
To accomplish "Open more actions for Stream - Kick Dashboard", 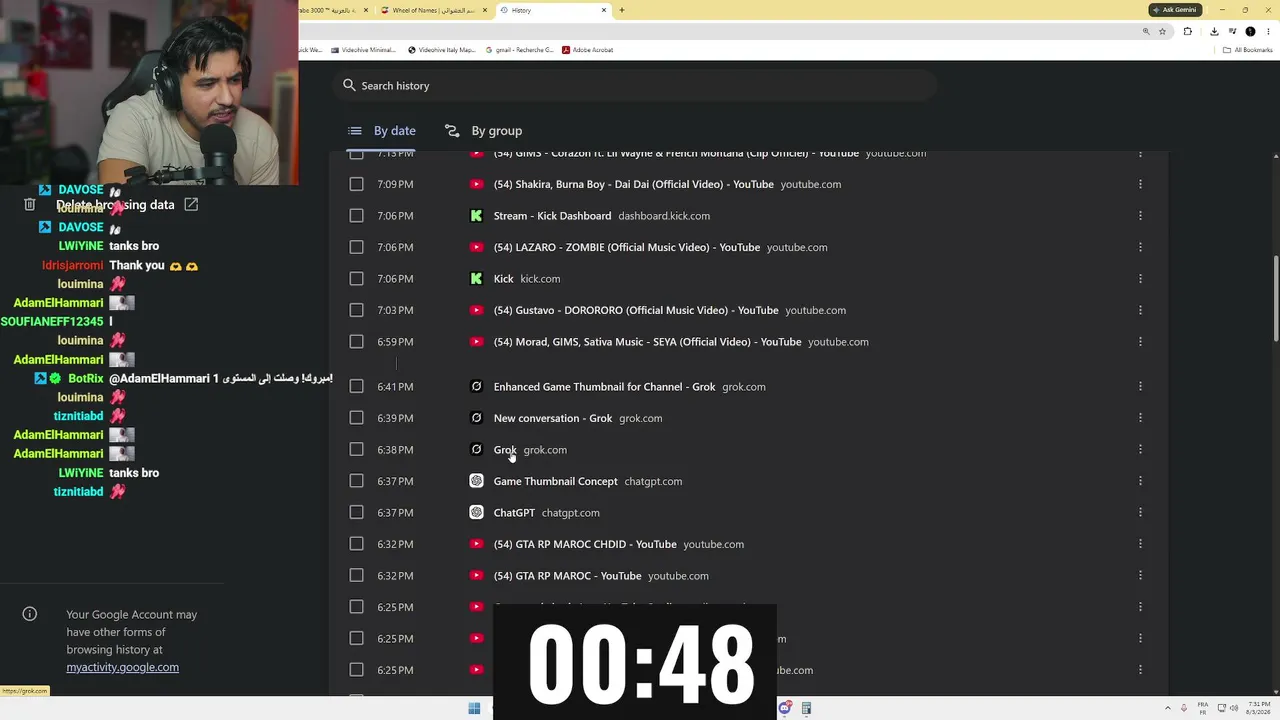I will (1140, 215).
